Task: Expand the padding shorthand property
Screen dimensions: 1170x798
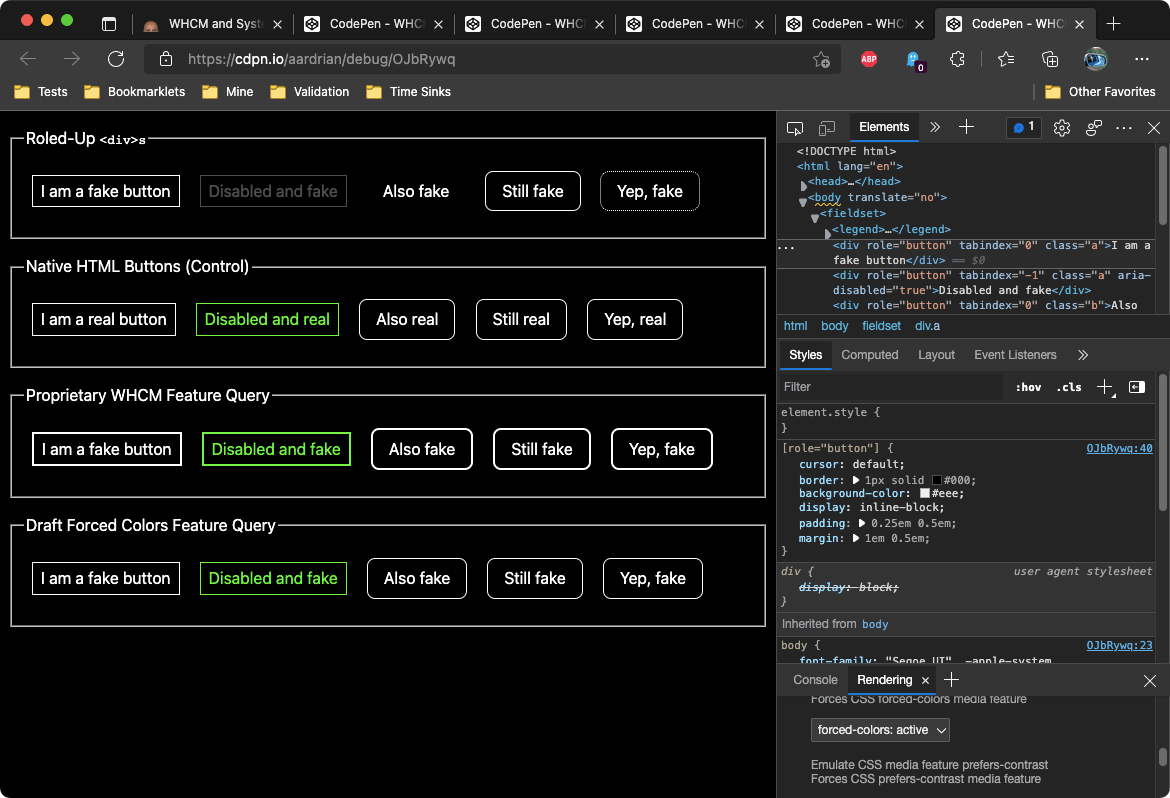Action: [x=862, y=523]
